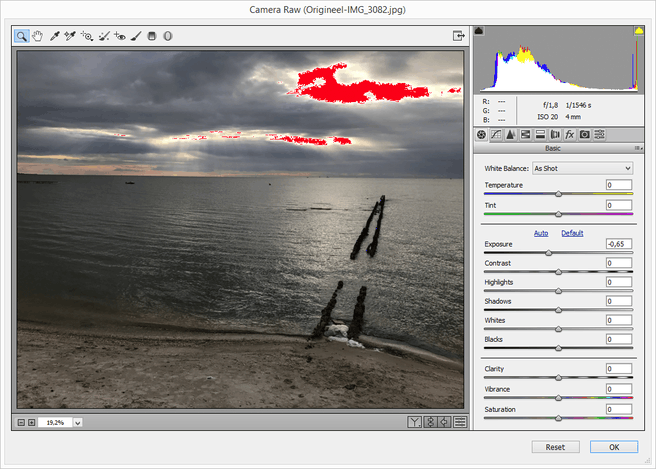Click the Whites value field
Viewport: 656px width, 469px height.
619,320
